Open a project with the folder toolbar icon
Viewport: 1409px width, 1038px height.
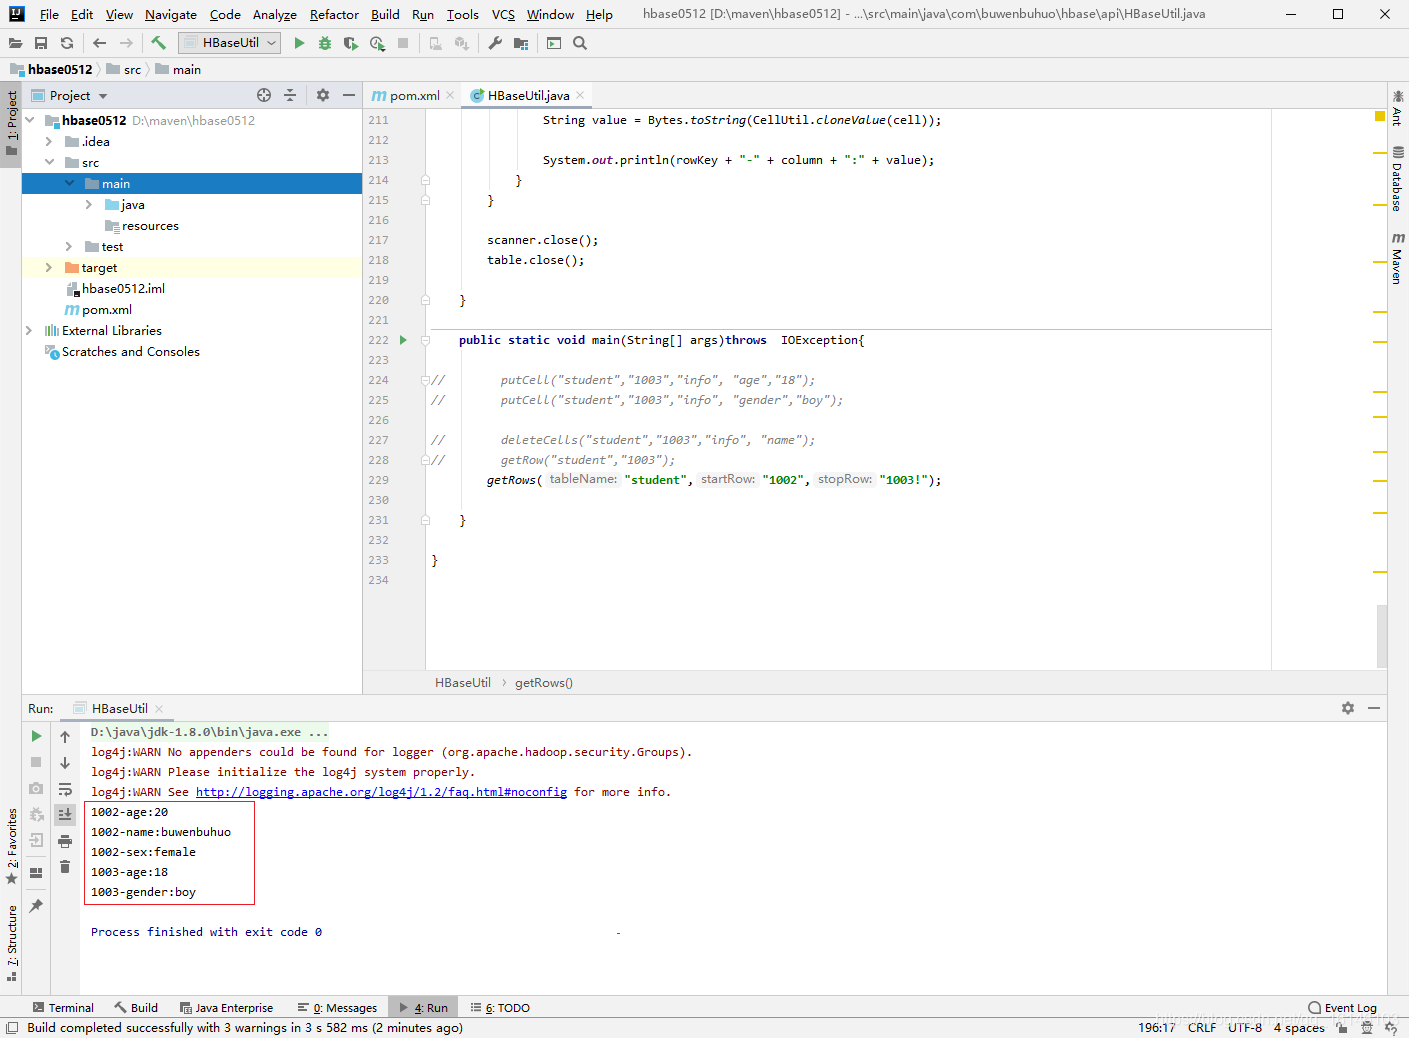click(15, 43)
